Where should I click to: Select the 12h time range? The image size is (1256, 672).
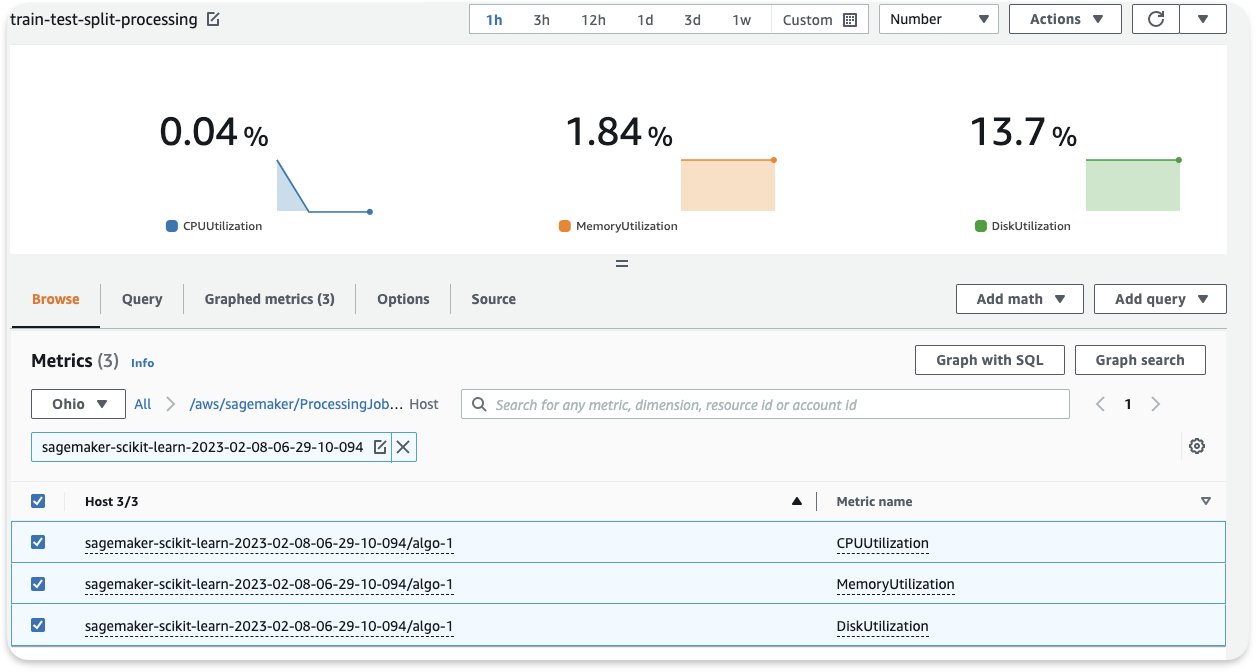(593, 20)
